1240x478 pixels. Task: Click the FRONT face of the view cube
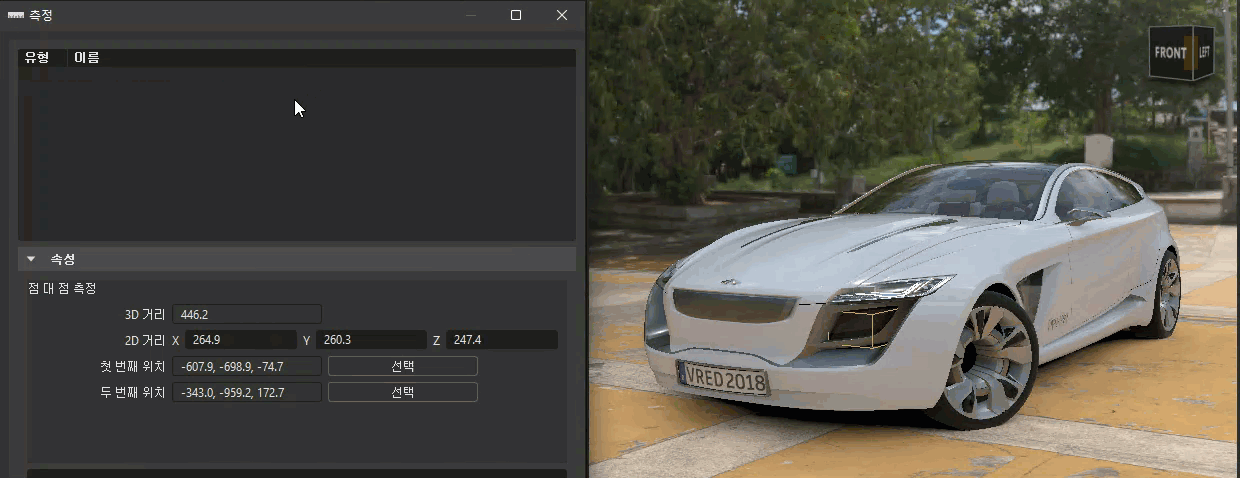pos(1169,52)
